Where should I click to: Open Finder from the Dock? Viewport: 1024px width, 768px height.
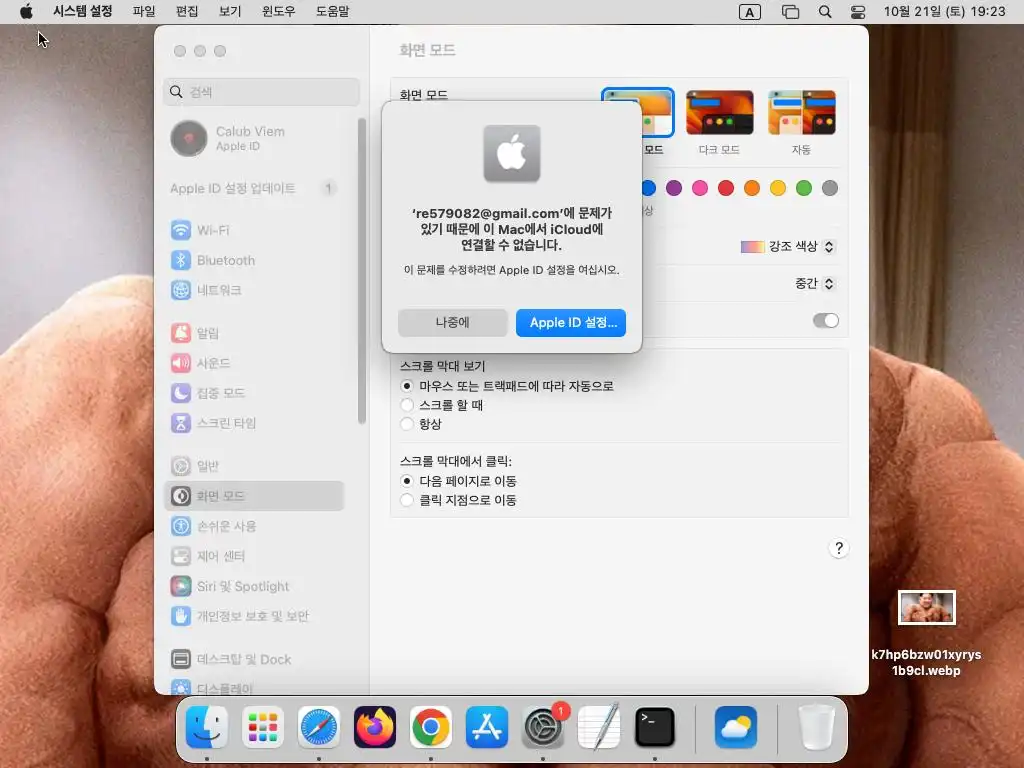(x=206, y=727)
